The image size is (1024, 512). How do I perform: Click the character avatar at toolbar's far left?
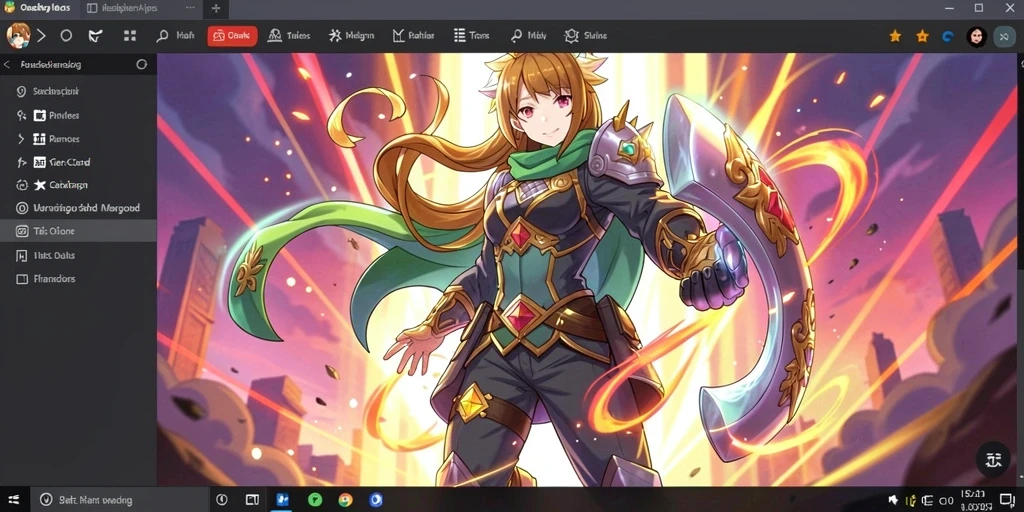(18, 35)
